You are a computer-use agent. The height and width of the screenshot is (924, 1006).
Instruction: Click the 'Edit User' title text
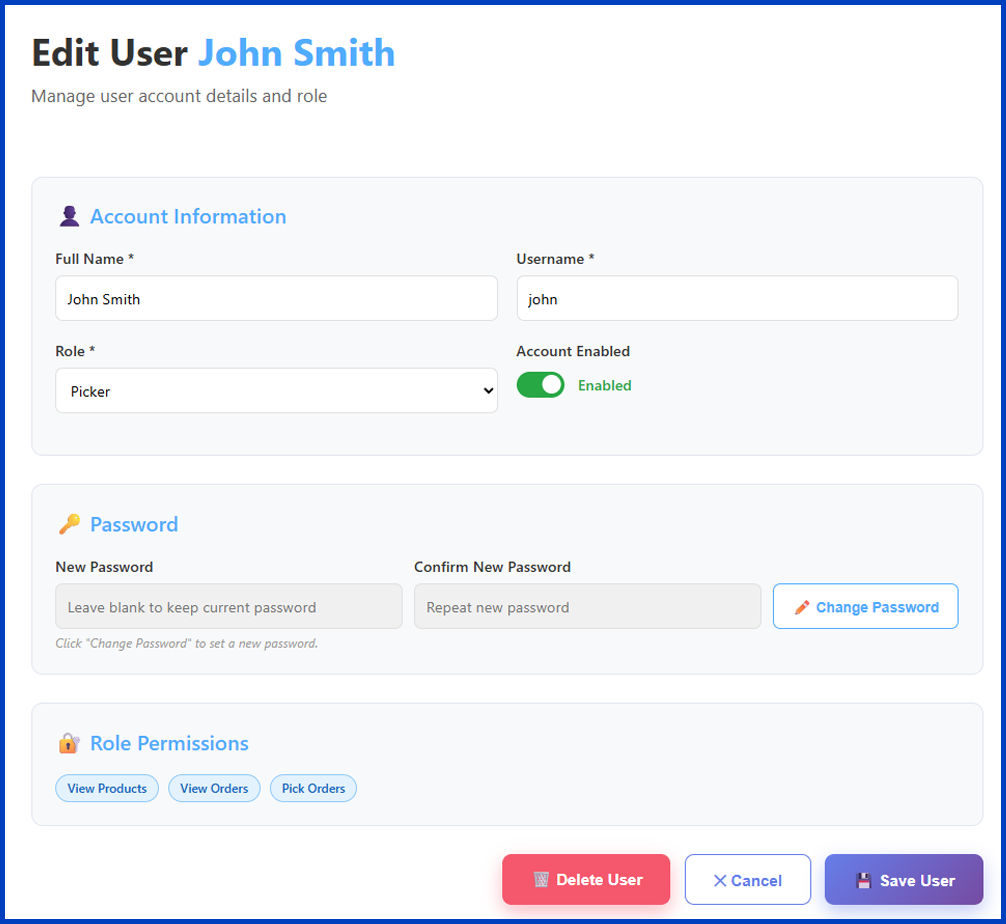110,53
